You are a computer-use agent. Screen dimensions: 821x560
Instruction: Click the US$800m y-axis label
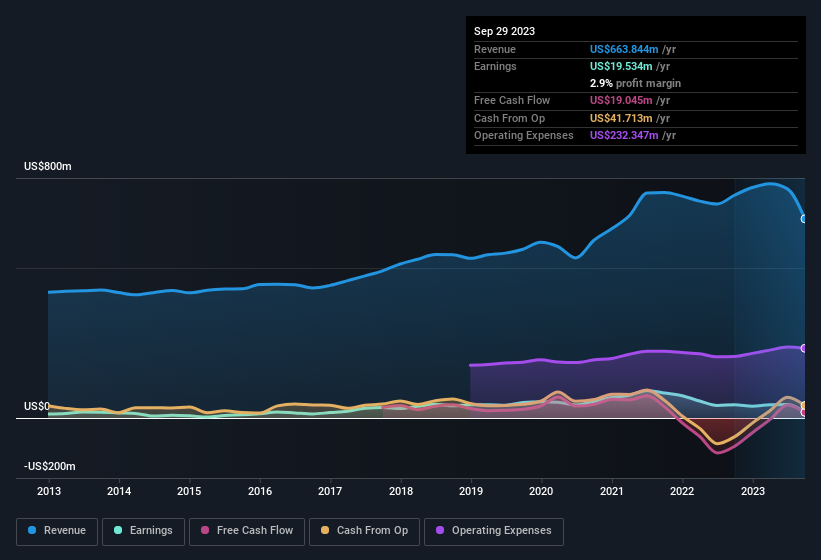[x=48, y=166]
